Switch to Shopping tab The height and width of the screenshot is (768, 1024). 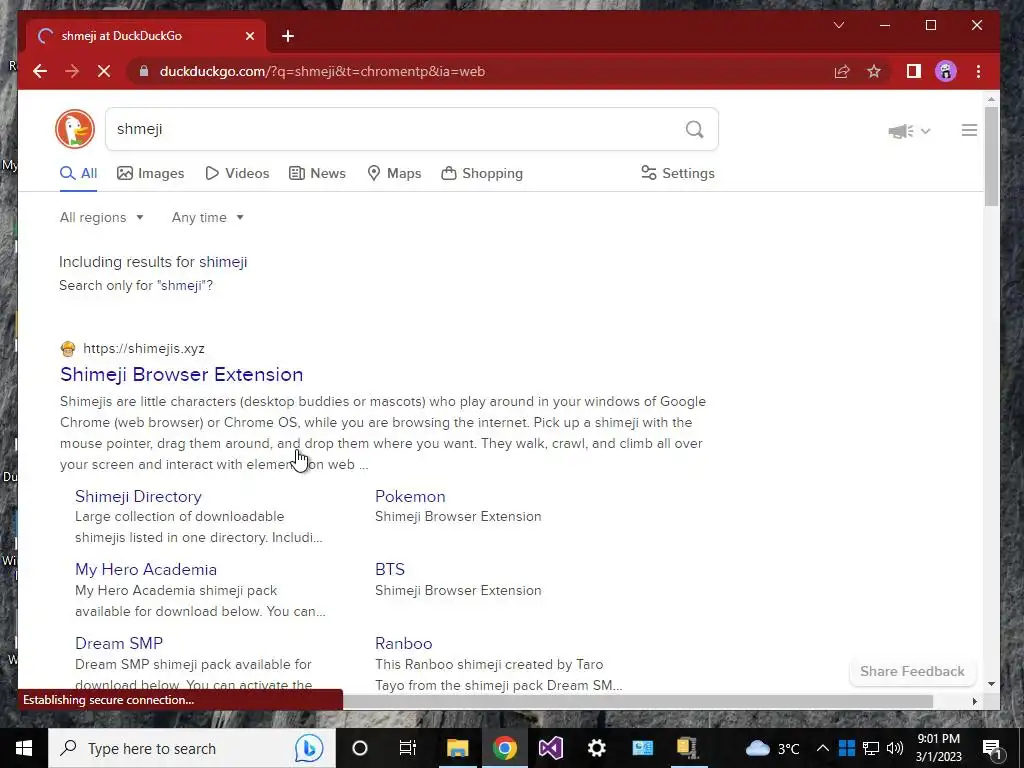pyautogui.click(x=483, y=173)
